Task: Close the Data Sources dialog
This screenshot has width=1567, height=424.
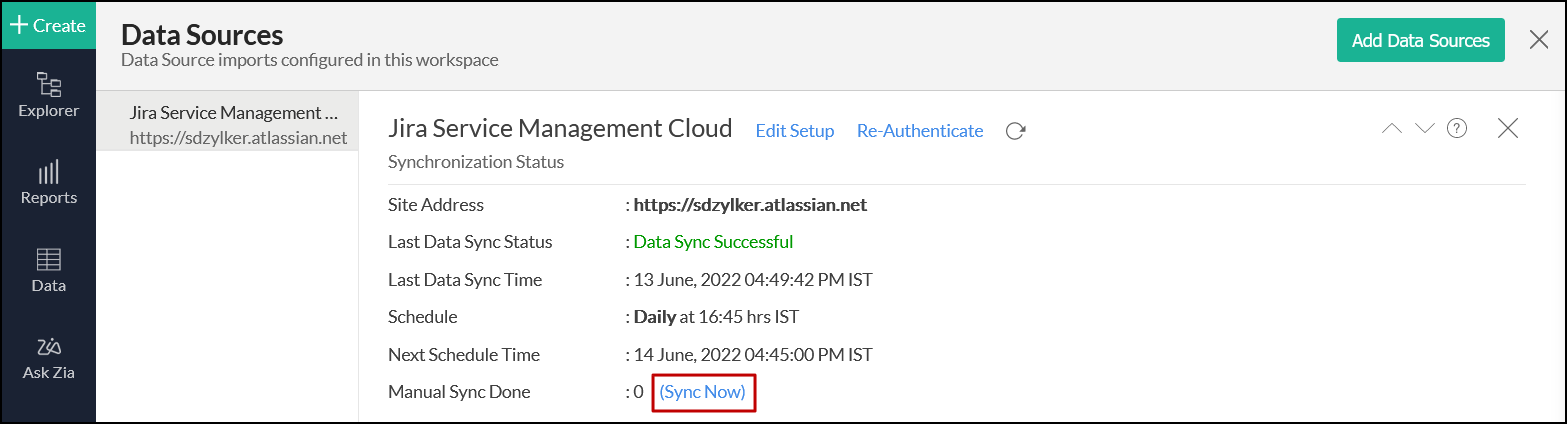Action: pos(1539,40)
